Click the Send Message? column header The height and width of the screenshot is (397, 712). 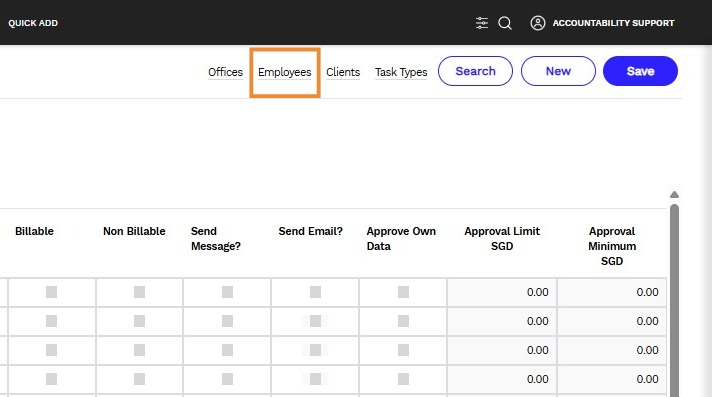(x=216, y=238)
